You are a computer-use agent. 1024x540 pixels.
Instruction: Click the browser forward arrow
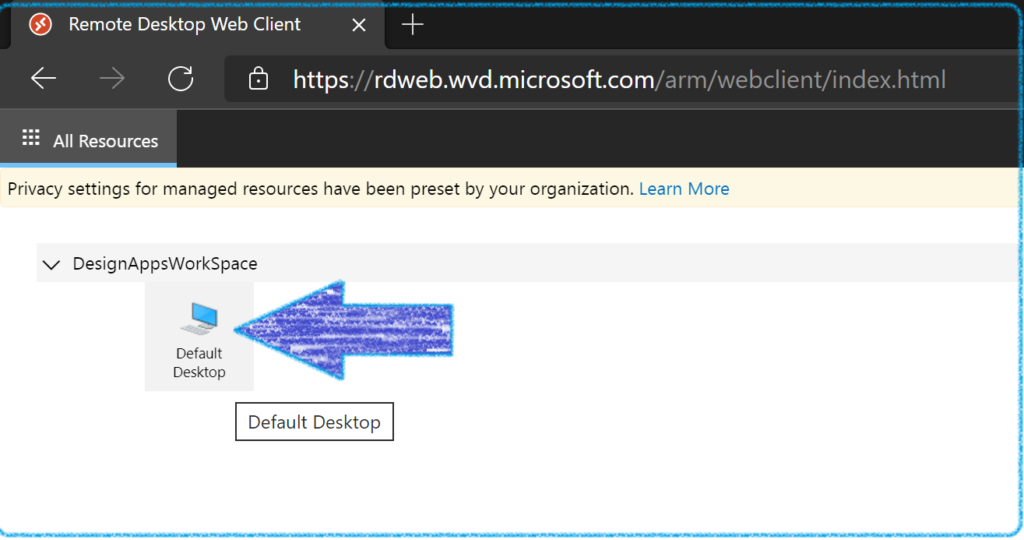pyautogui.click(x=112, y=79)
